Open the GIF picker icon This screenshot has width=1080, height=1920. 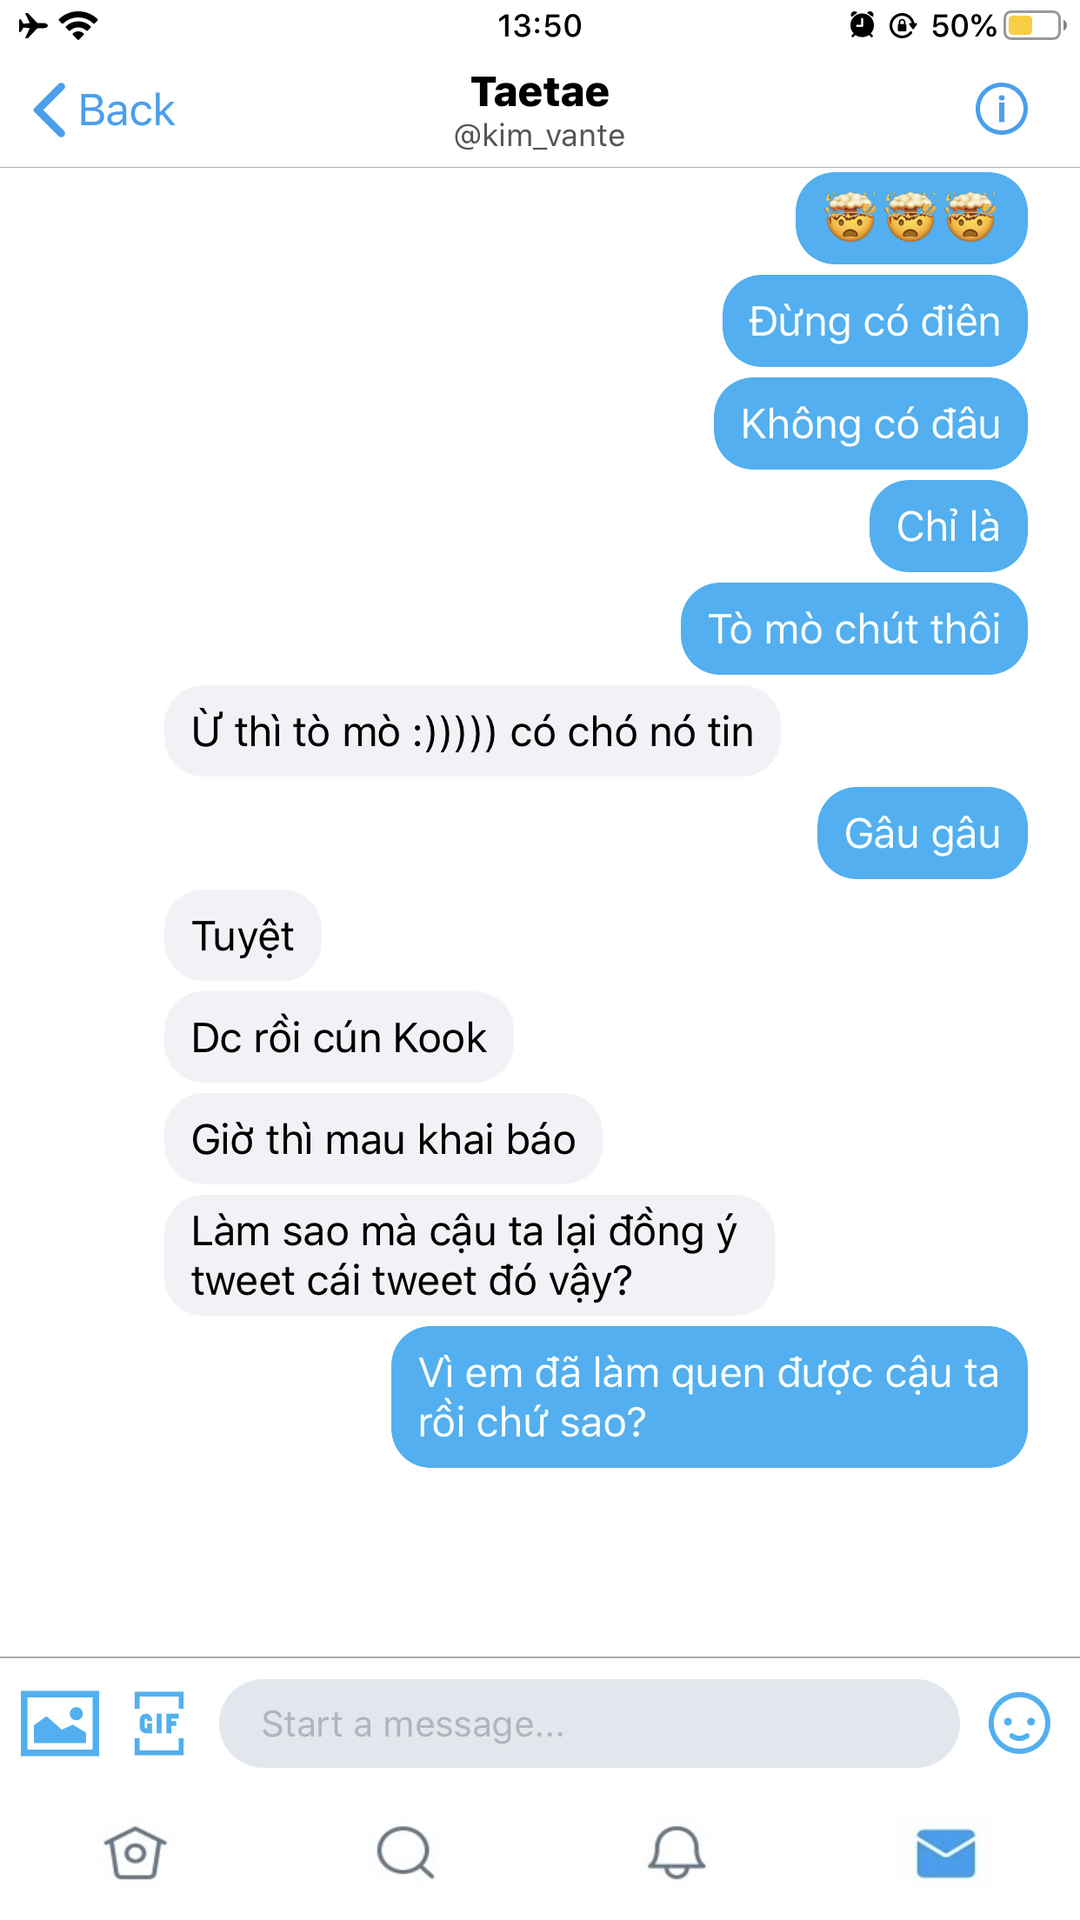pos(159,1723)
